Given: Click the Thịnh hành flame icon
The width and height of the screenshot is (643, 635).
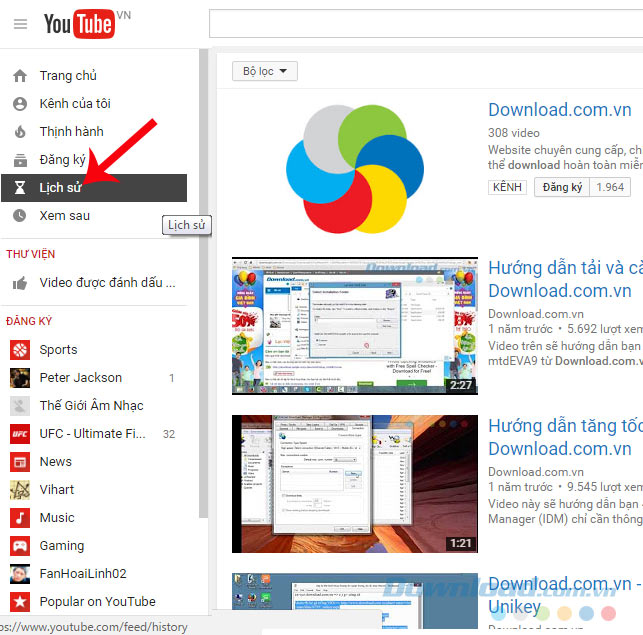Looking at the screenshot, I should [20, 132].
